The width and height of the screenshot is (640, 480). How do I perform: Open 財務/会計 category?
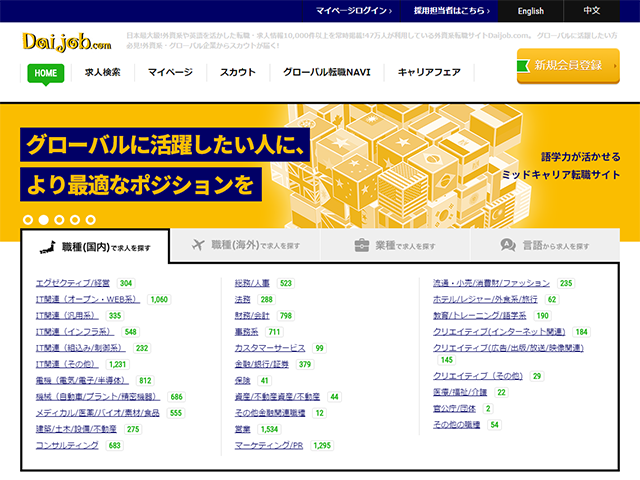coord(252,316)
